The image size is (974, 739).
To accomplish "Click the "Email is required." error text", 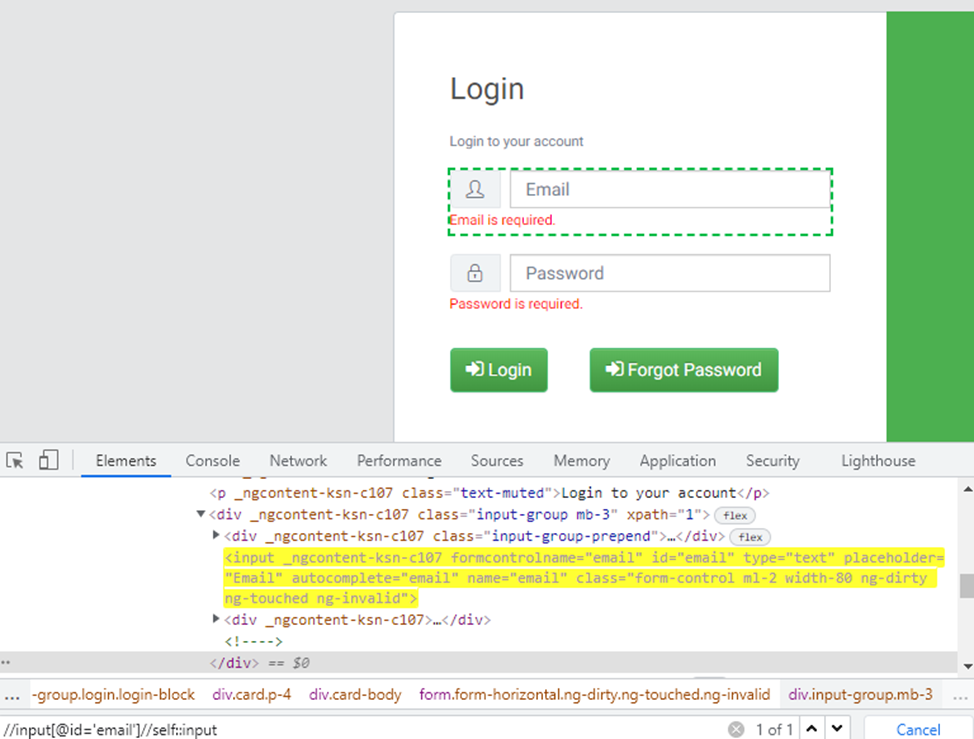I will tap(502, 220).
